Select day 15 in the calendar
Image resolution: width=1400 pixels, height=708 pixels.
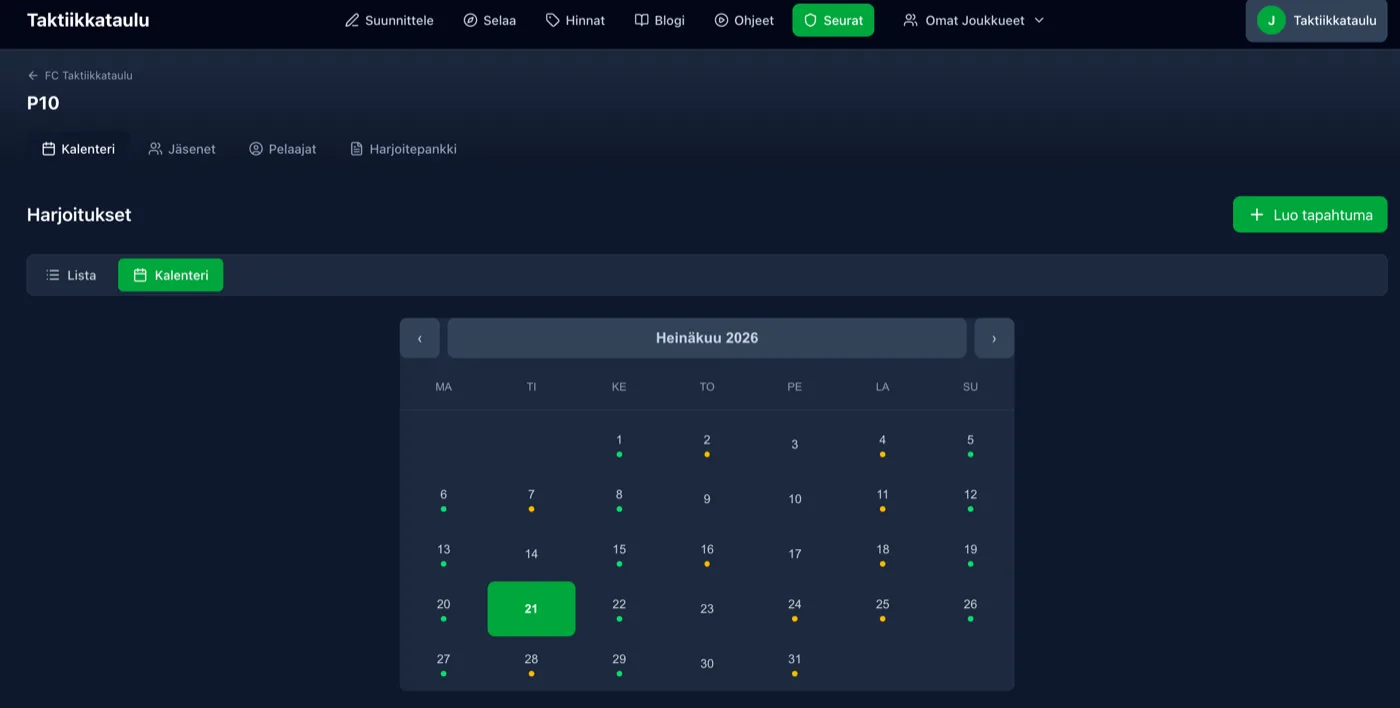(619, 554)
